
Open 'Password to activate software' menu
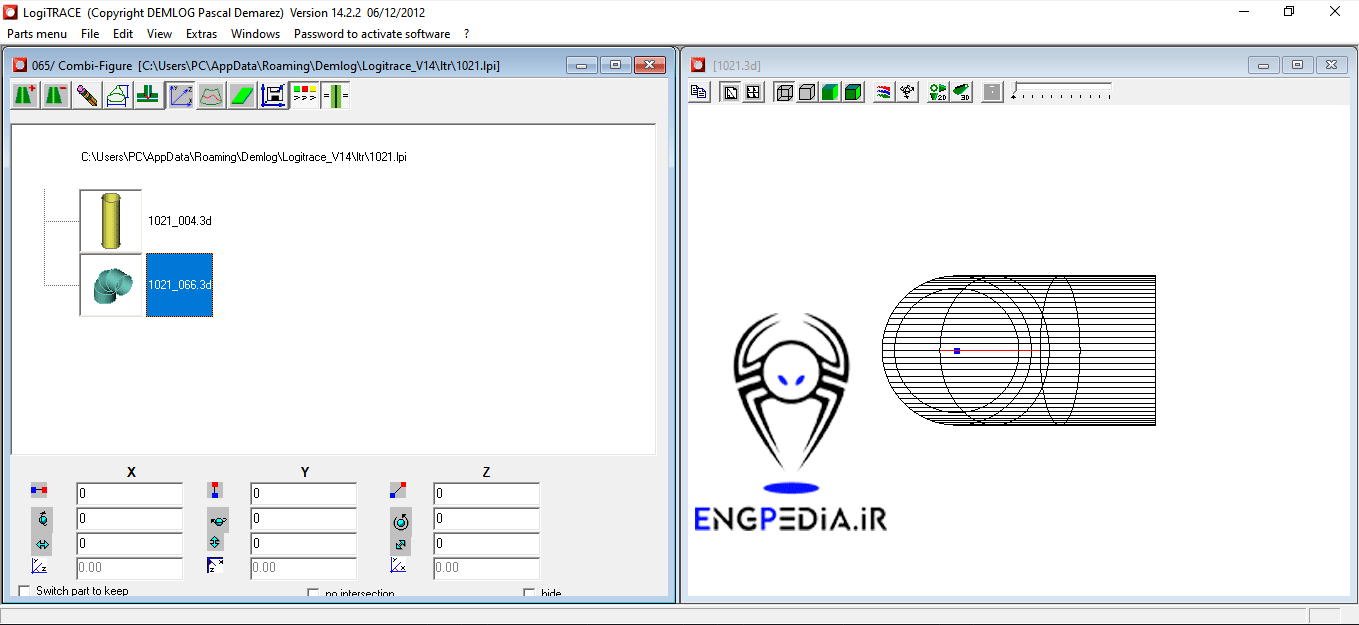(371, 34)
